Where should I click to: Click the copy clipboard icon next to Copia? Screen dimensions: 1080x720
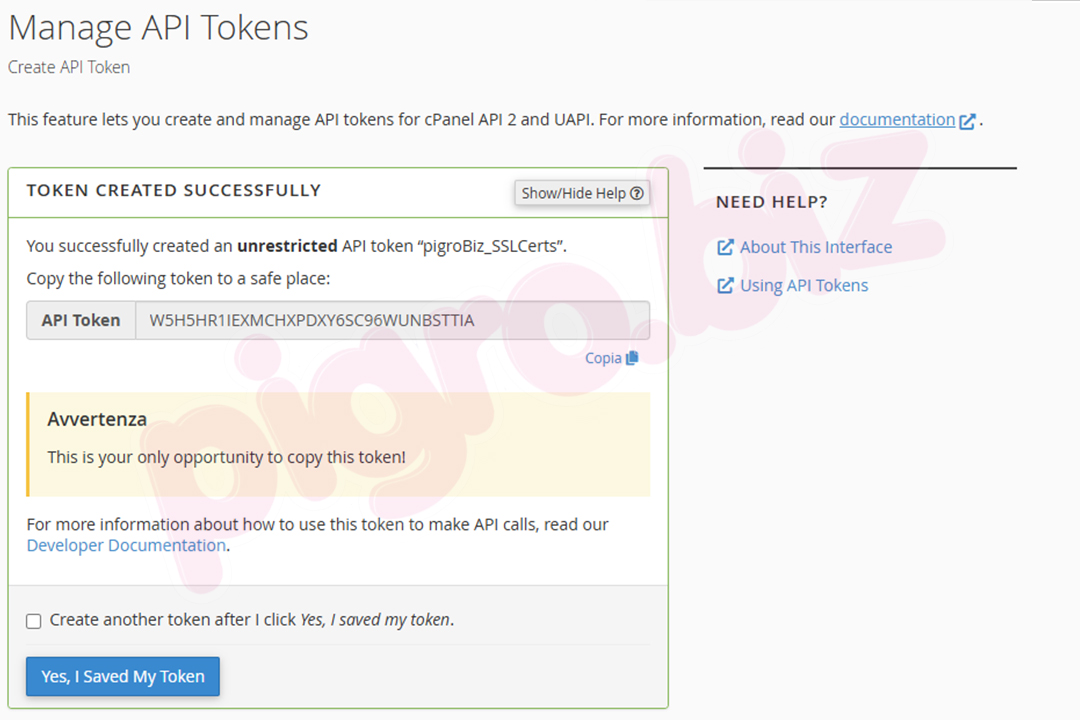coord(632,358)
